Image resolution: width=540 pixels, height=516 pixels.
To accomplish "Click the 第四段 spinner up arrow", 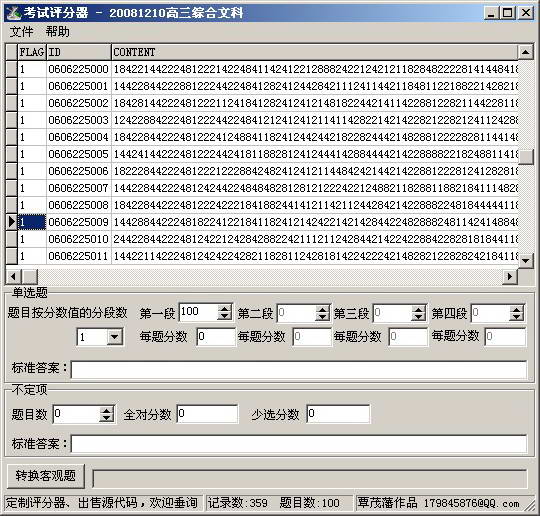I will 517,309.
